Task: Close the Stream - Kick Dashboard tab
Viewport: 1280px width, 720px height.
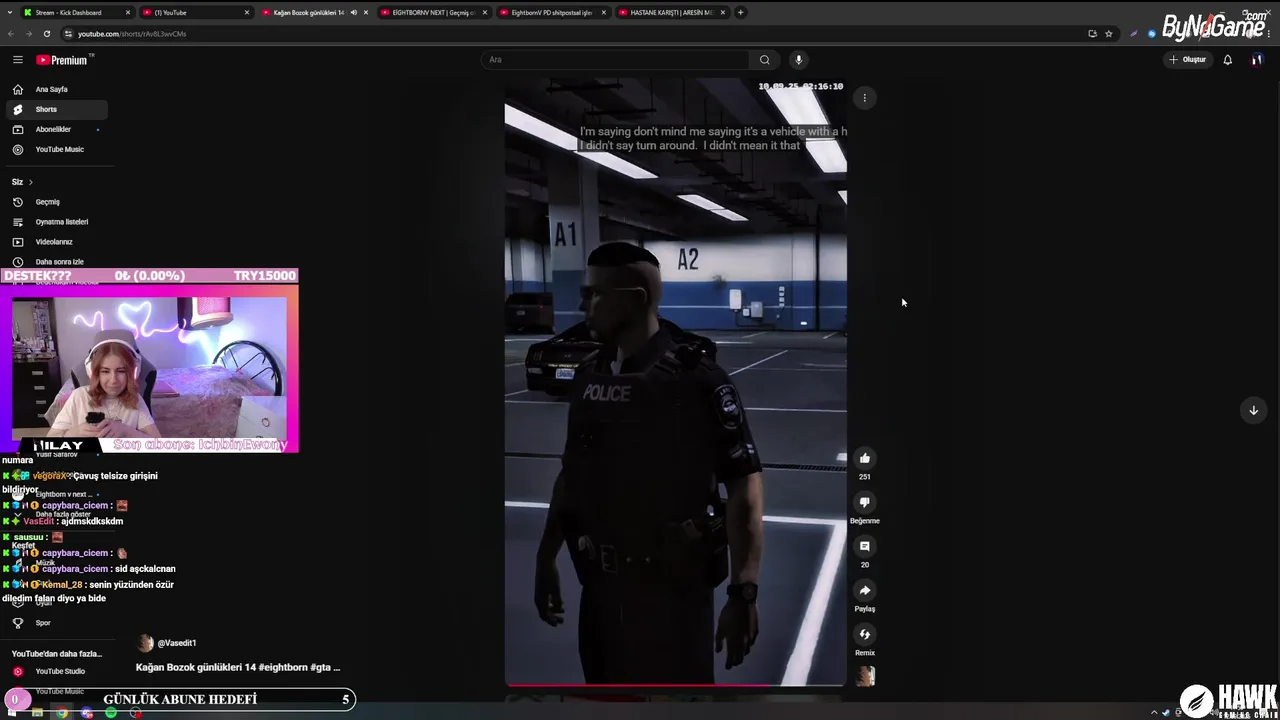Action: tap(128, 12)
